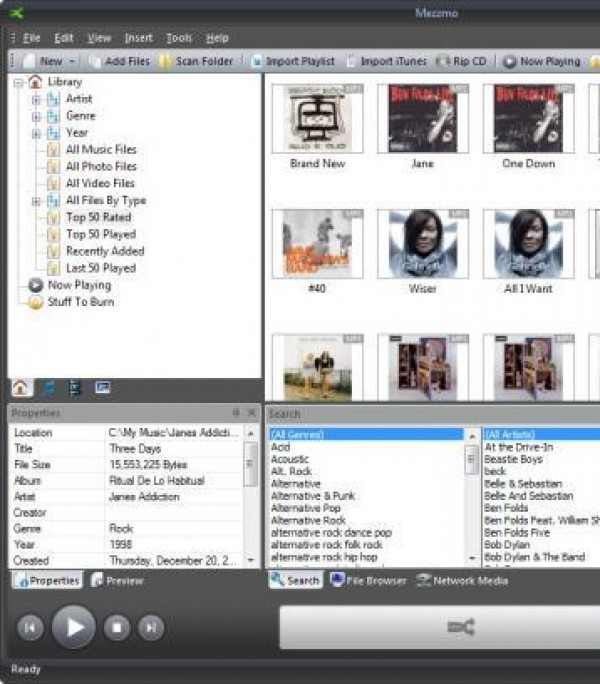Viewport: 600px width, 684px height.
Task: Click Import iTunes toolbar button
Action: pos(387,61)
